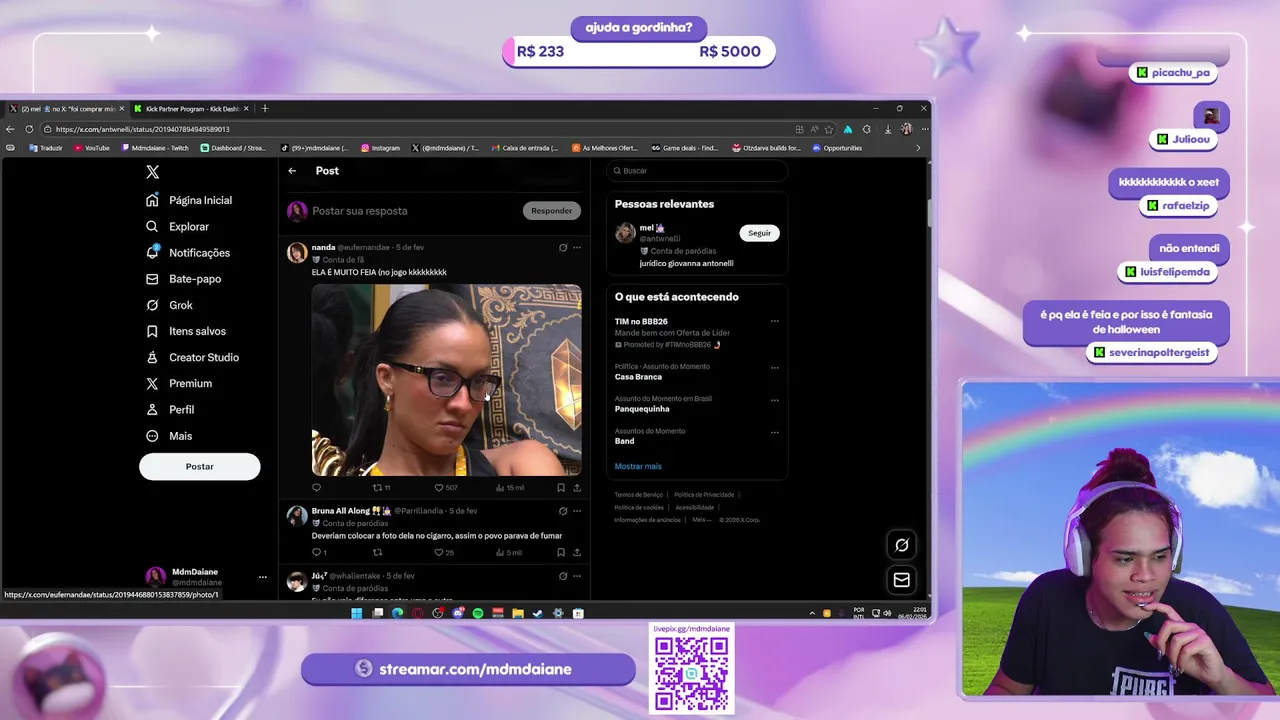The image size is (1280, 720).
Task: Like Bruna All Along's post with 25 likes
Action: [x=444, y=552]
